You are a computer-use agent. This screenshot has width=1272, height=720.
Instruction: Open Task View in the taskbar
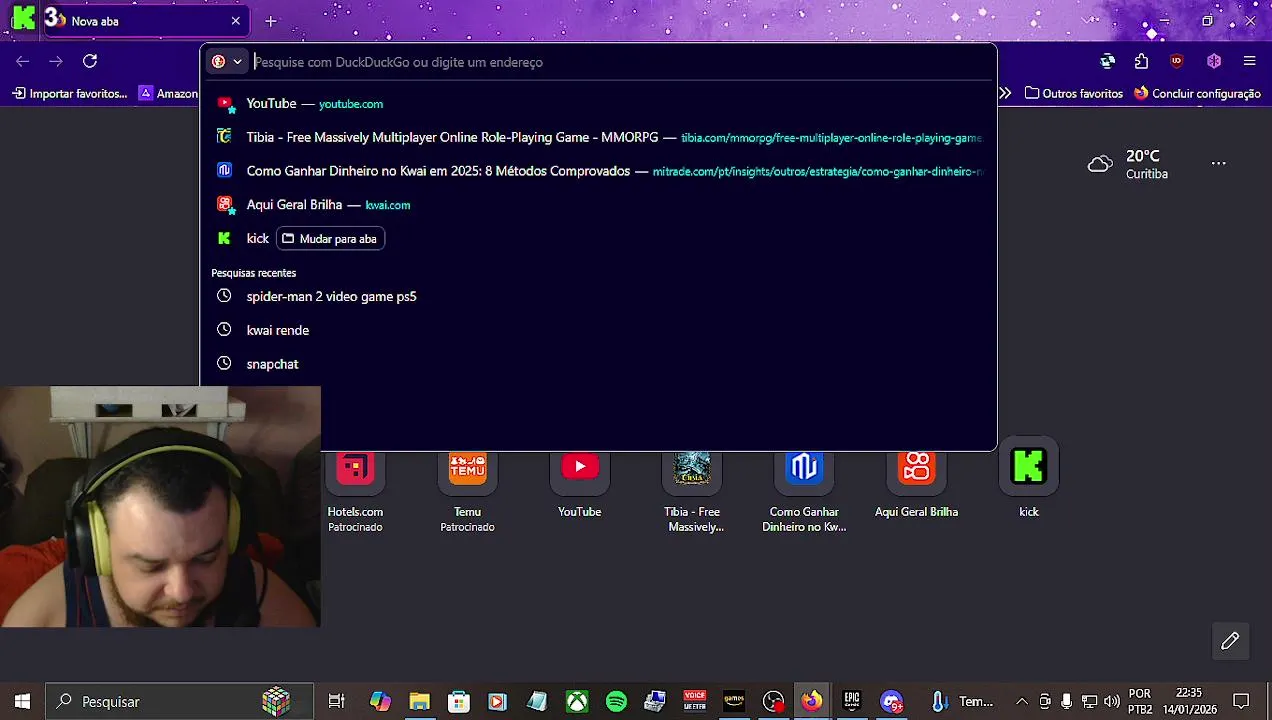pos(337,701)
